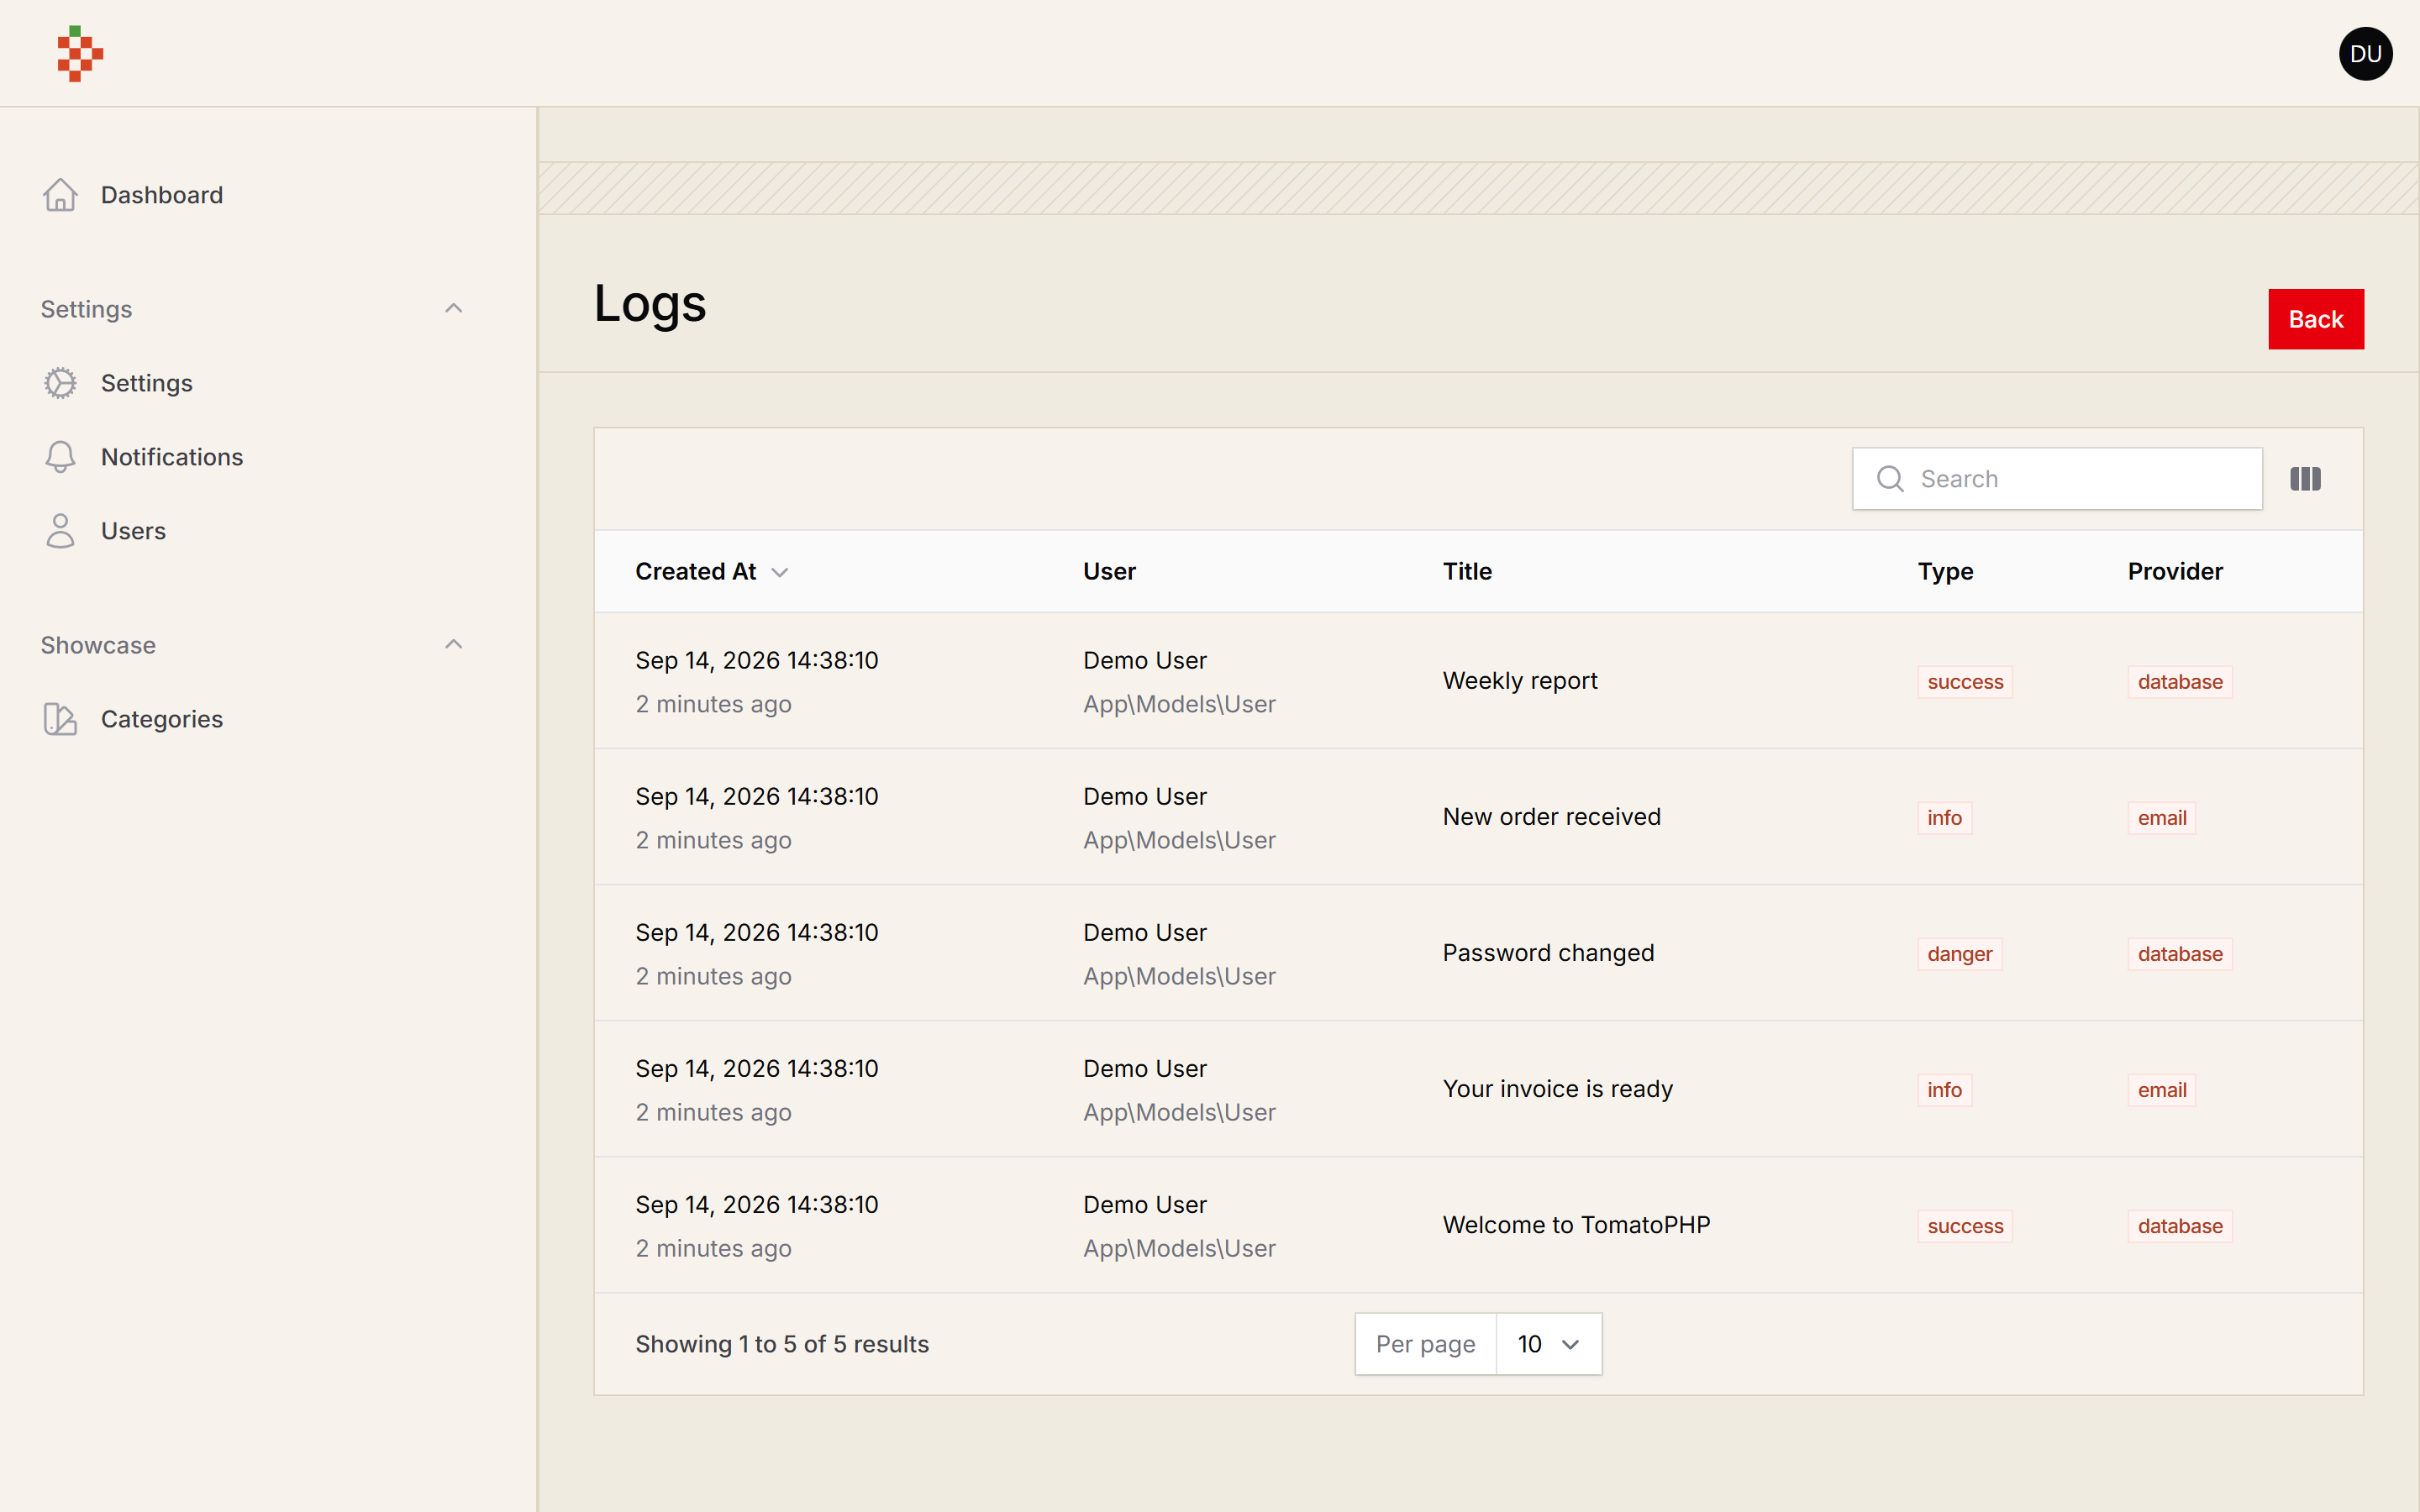Click the red Back button
The image size is (2420, 1512).
click(x=2315, y=319)
